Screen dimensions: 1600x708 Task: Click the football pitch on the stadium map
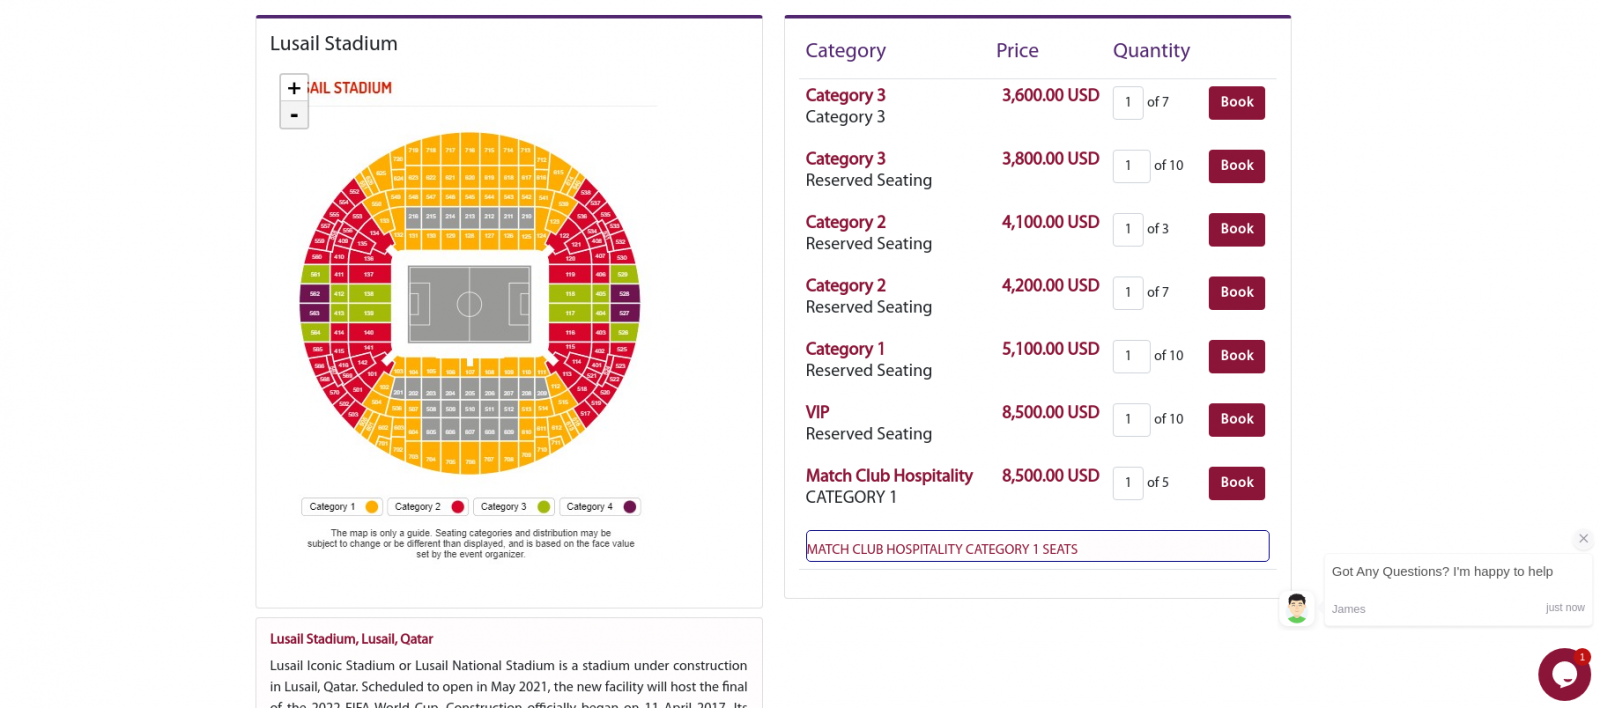coord(469,304)
